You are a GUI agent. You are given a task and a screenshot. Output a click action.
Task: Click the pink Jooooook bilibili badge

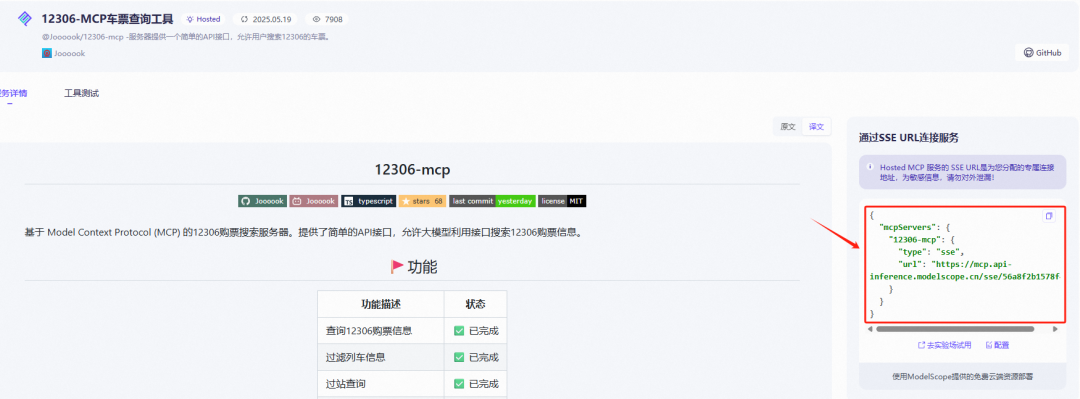click(313, 201)
